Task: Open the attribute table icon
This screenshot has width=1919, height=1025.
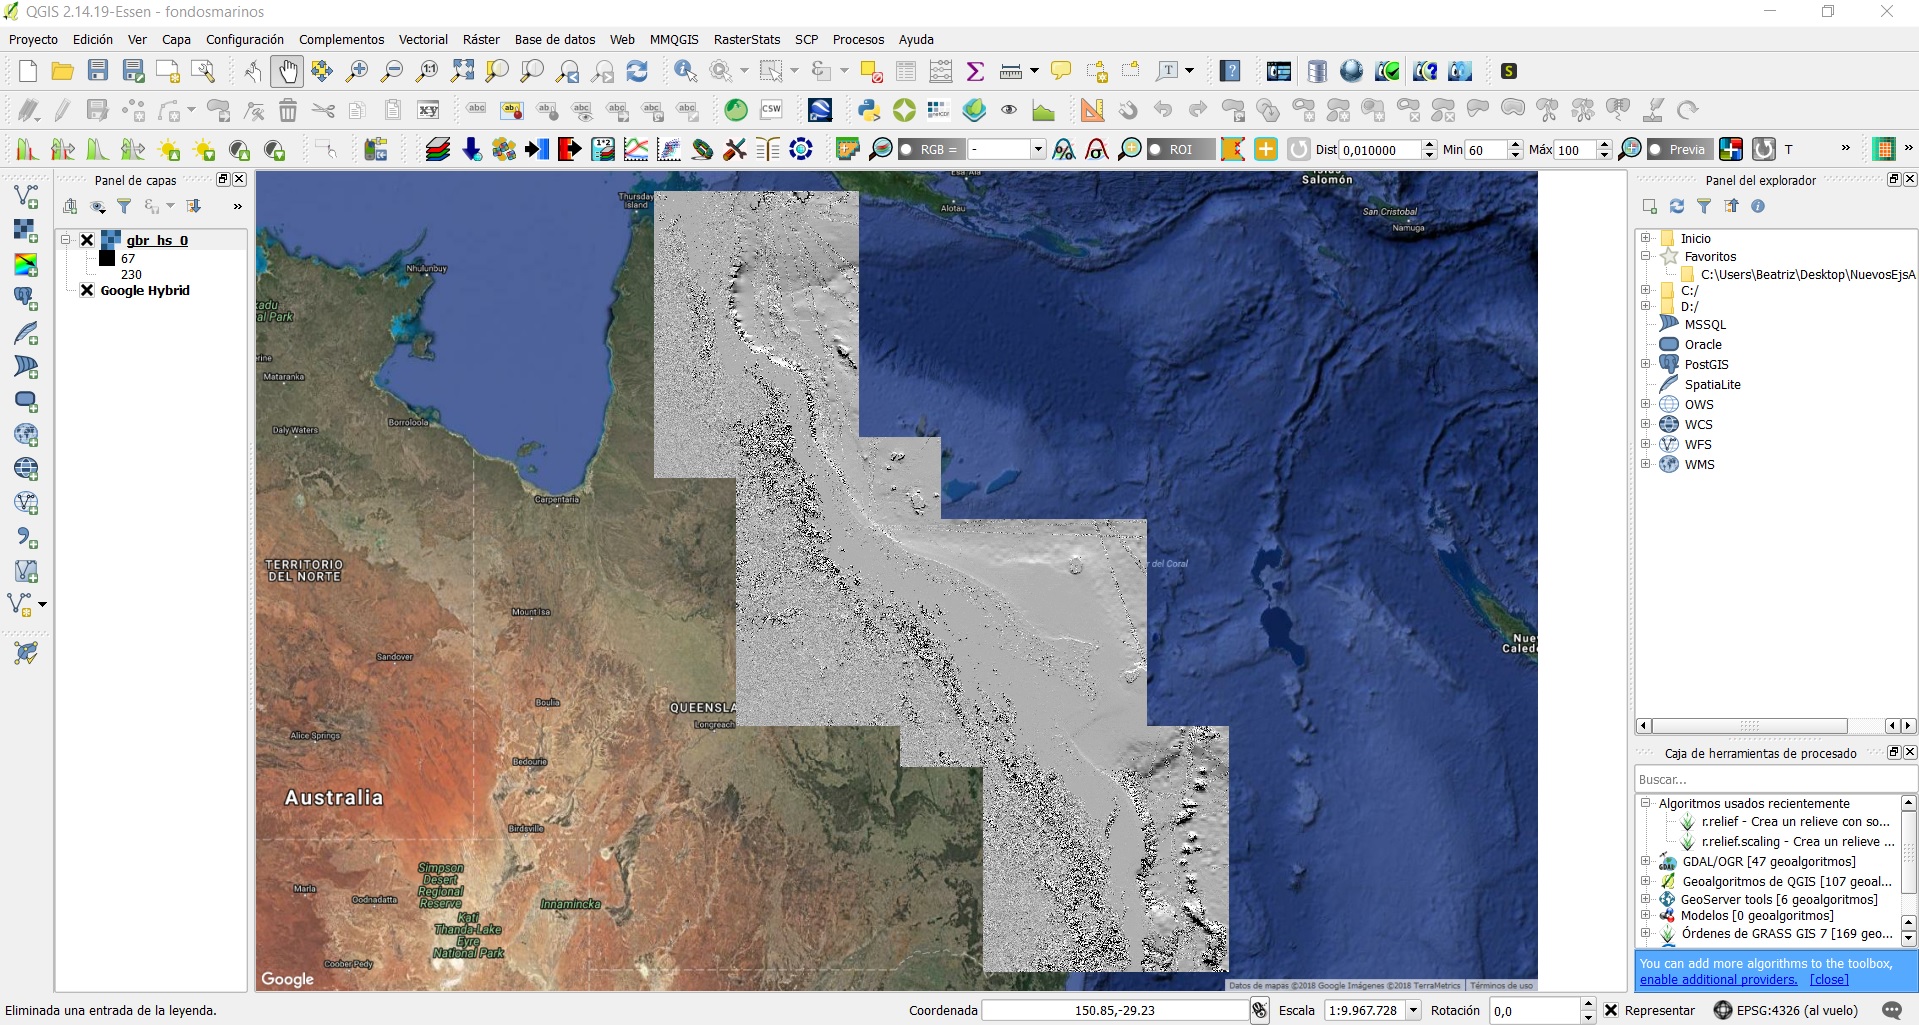Action: pos(906,71)
